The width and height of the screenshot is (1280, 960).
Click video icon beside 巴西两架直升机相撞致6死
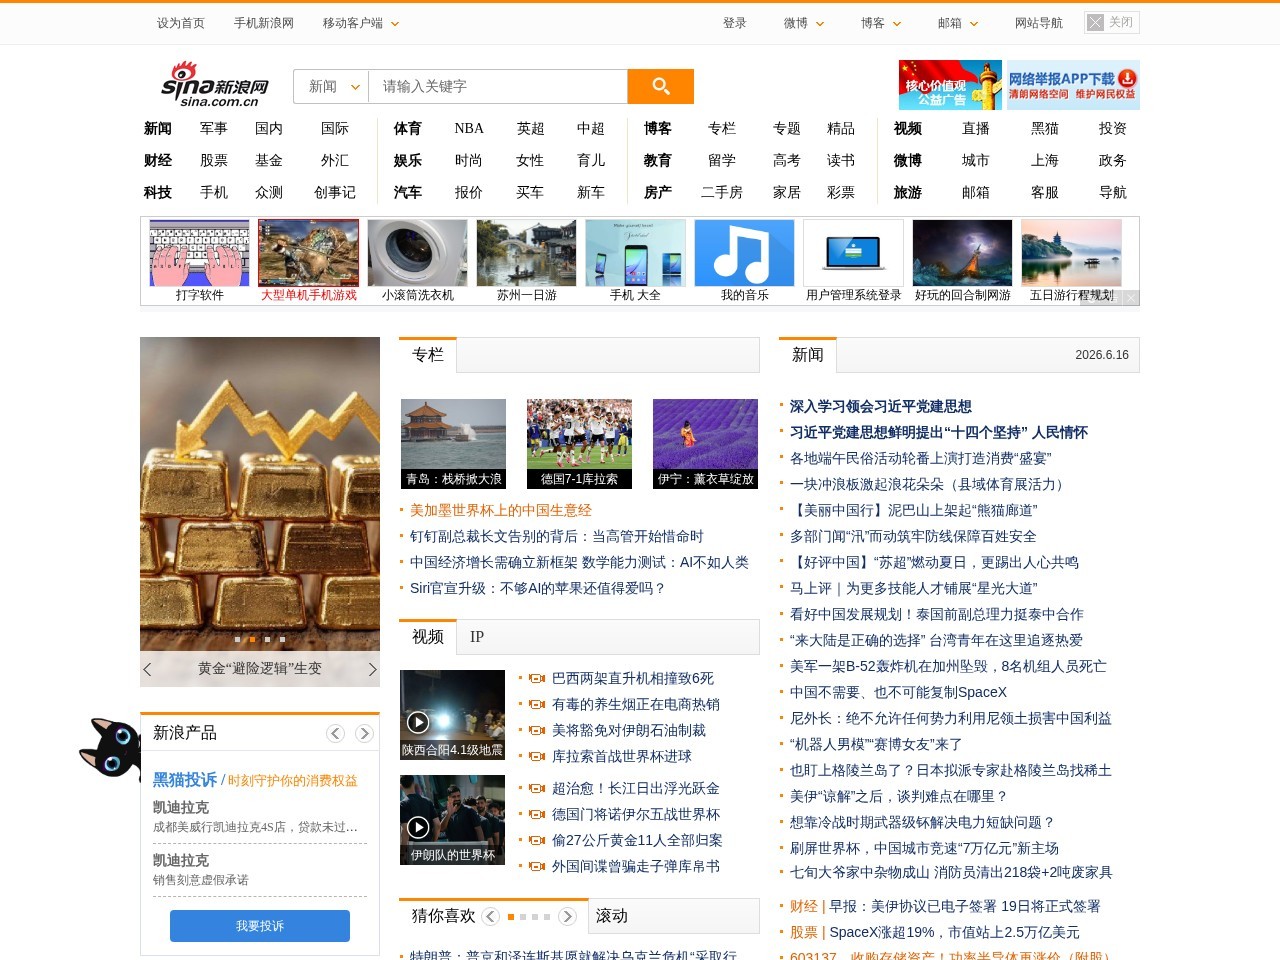(536, 678)
